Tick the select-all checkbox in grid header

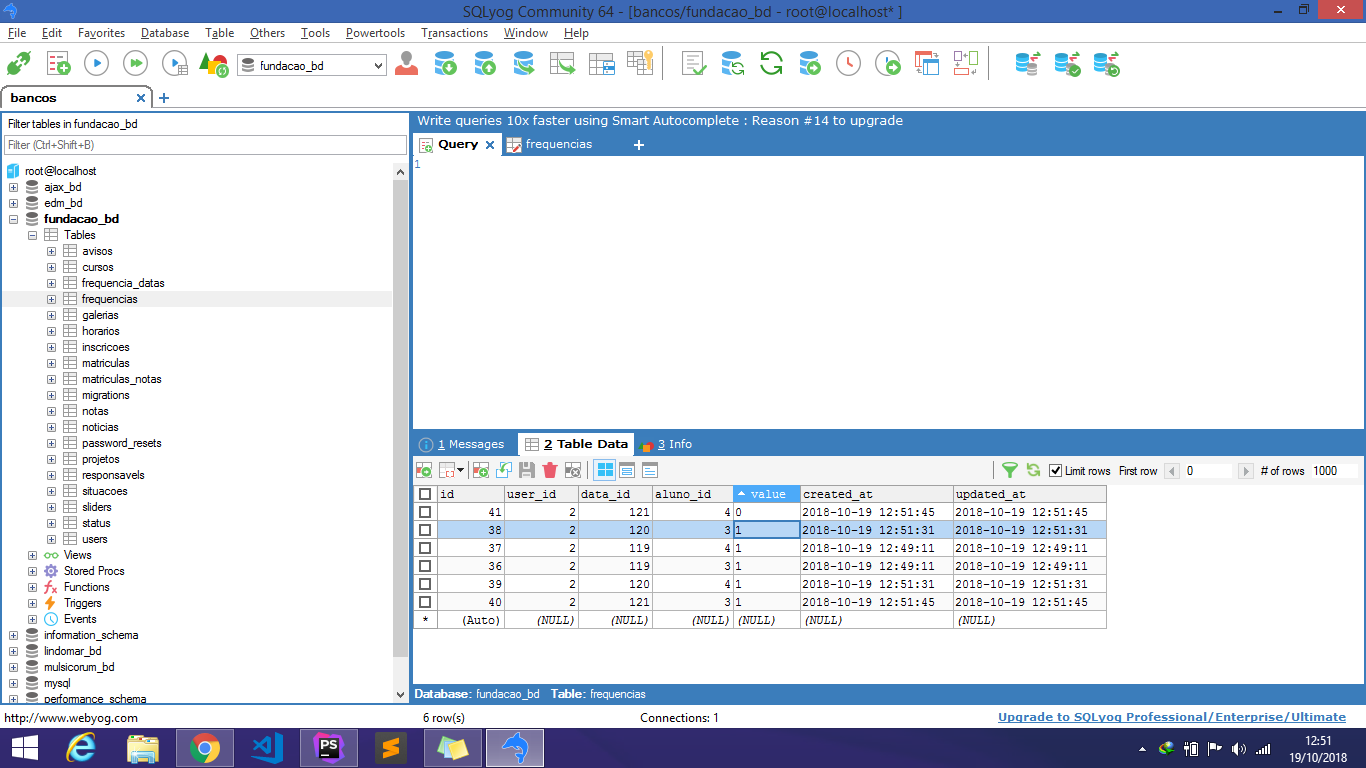[425, 494]
